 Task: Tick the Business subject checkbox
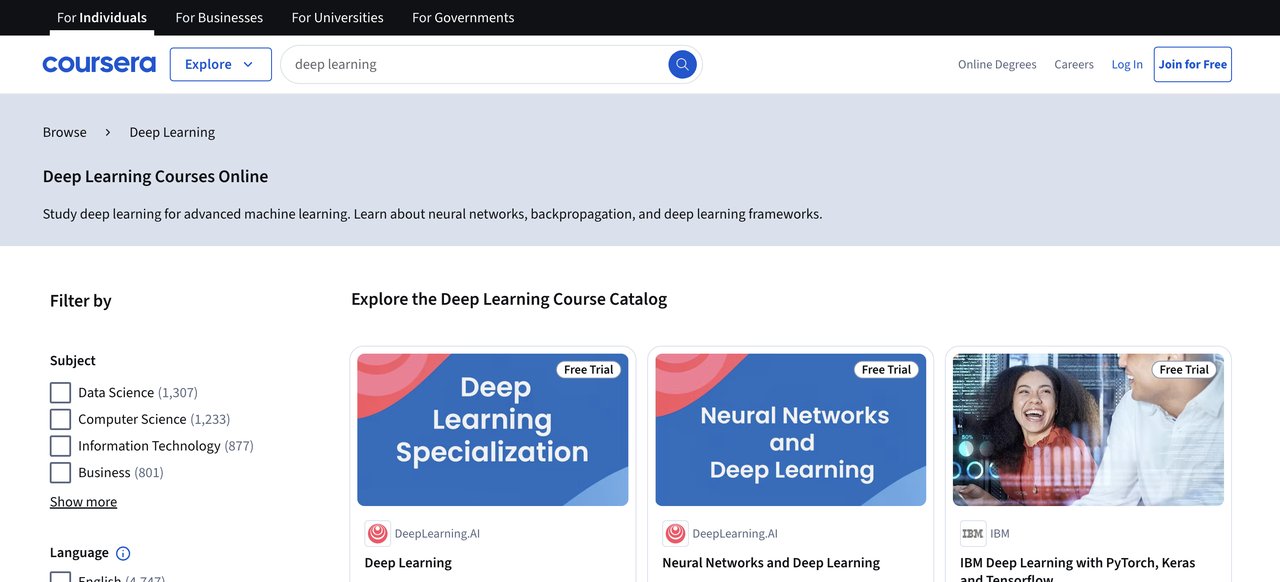click(x=60, y=472)
